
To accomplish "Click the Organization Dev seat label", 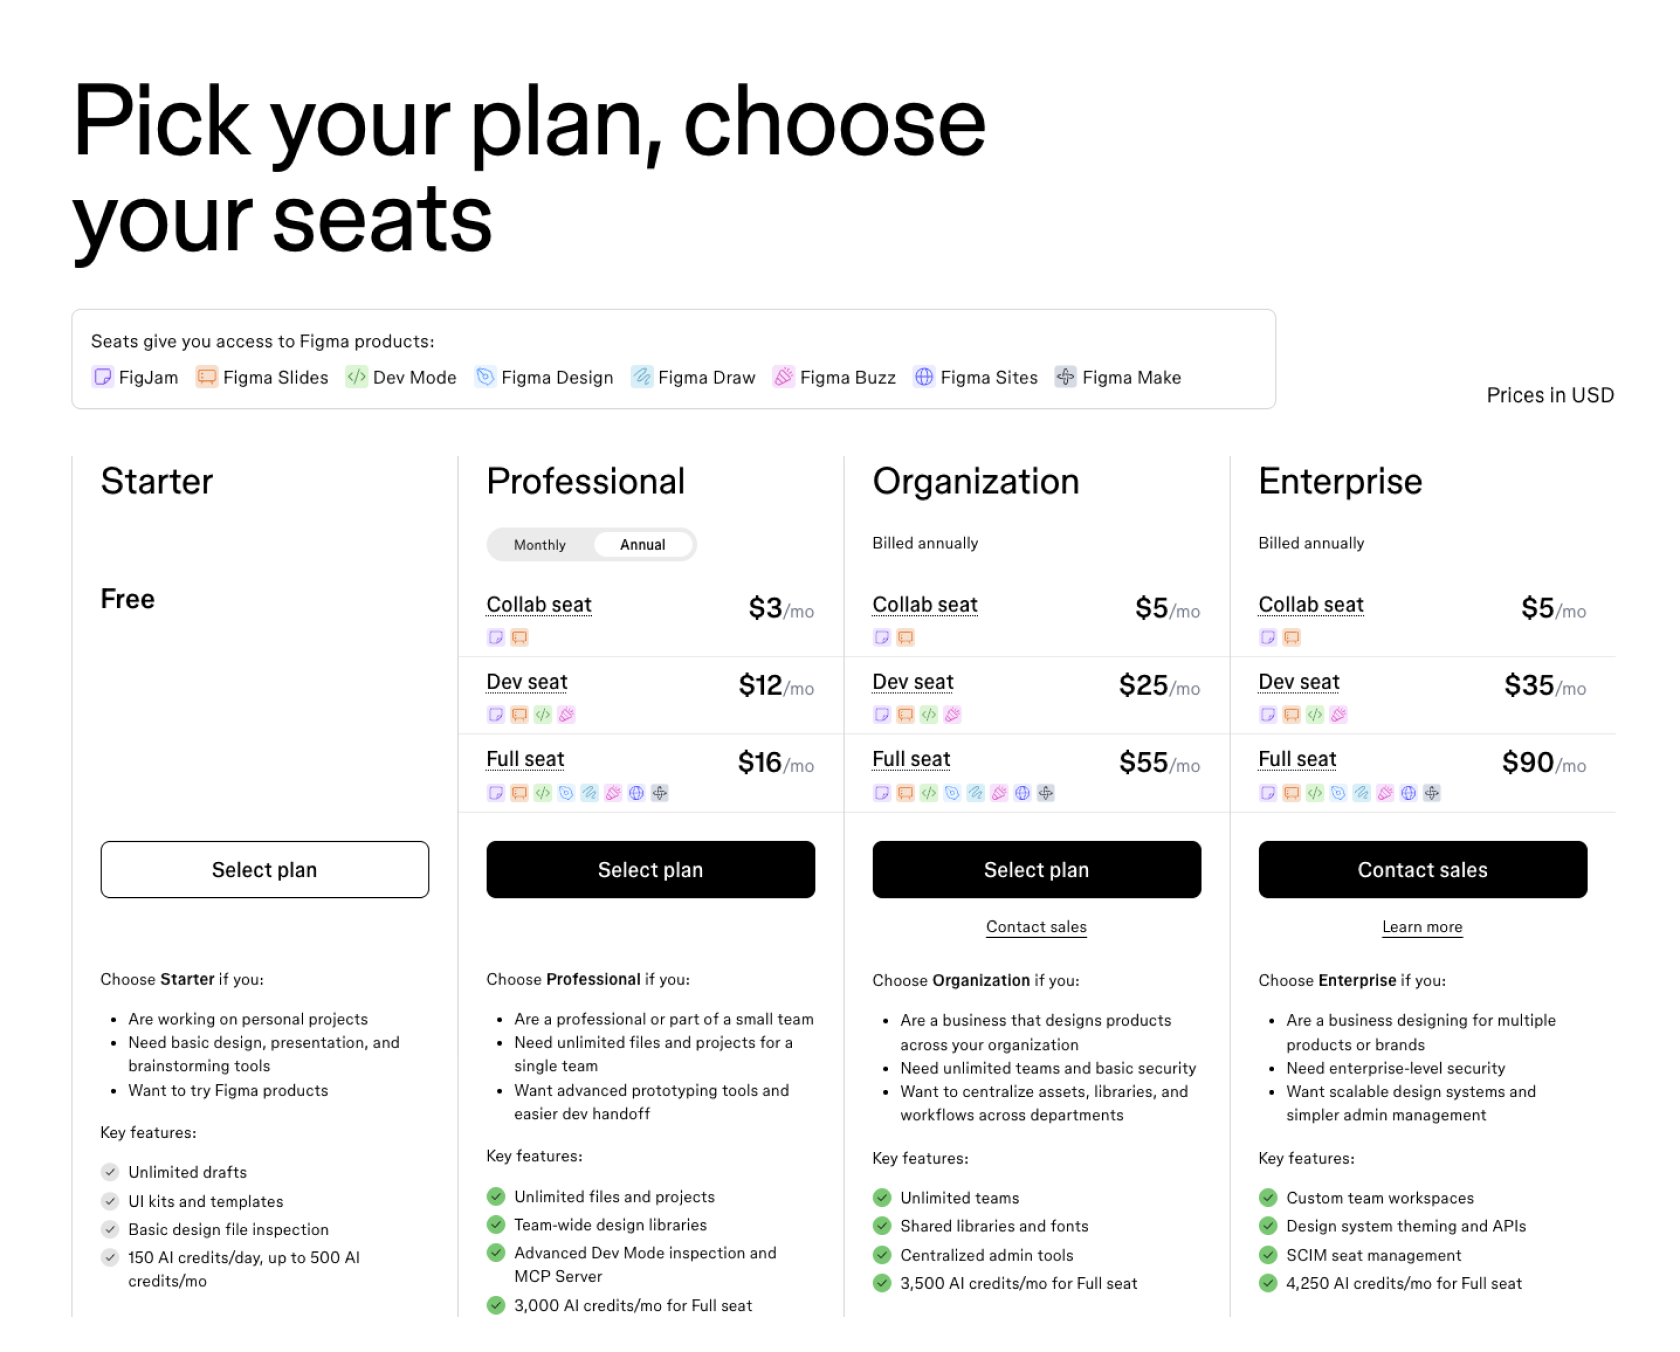I will click(913, 682).
